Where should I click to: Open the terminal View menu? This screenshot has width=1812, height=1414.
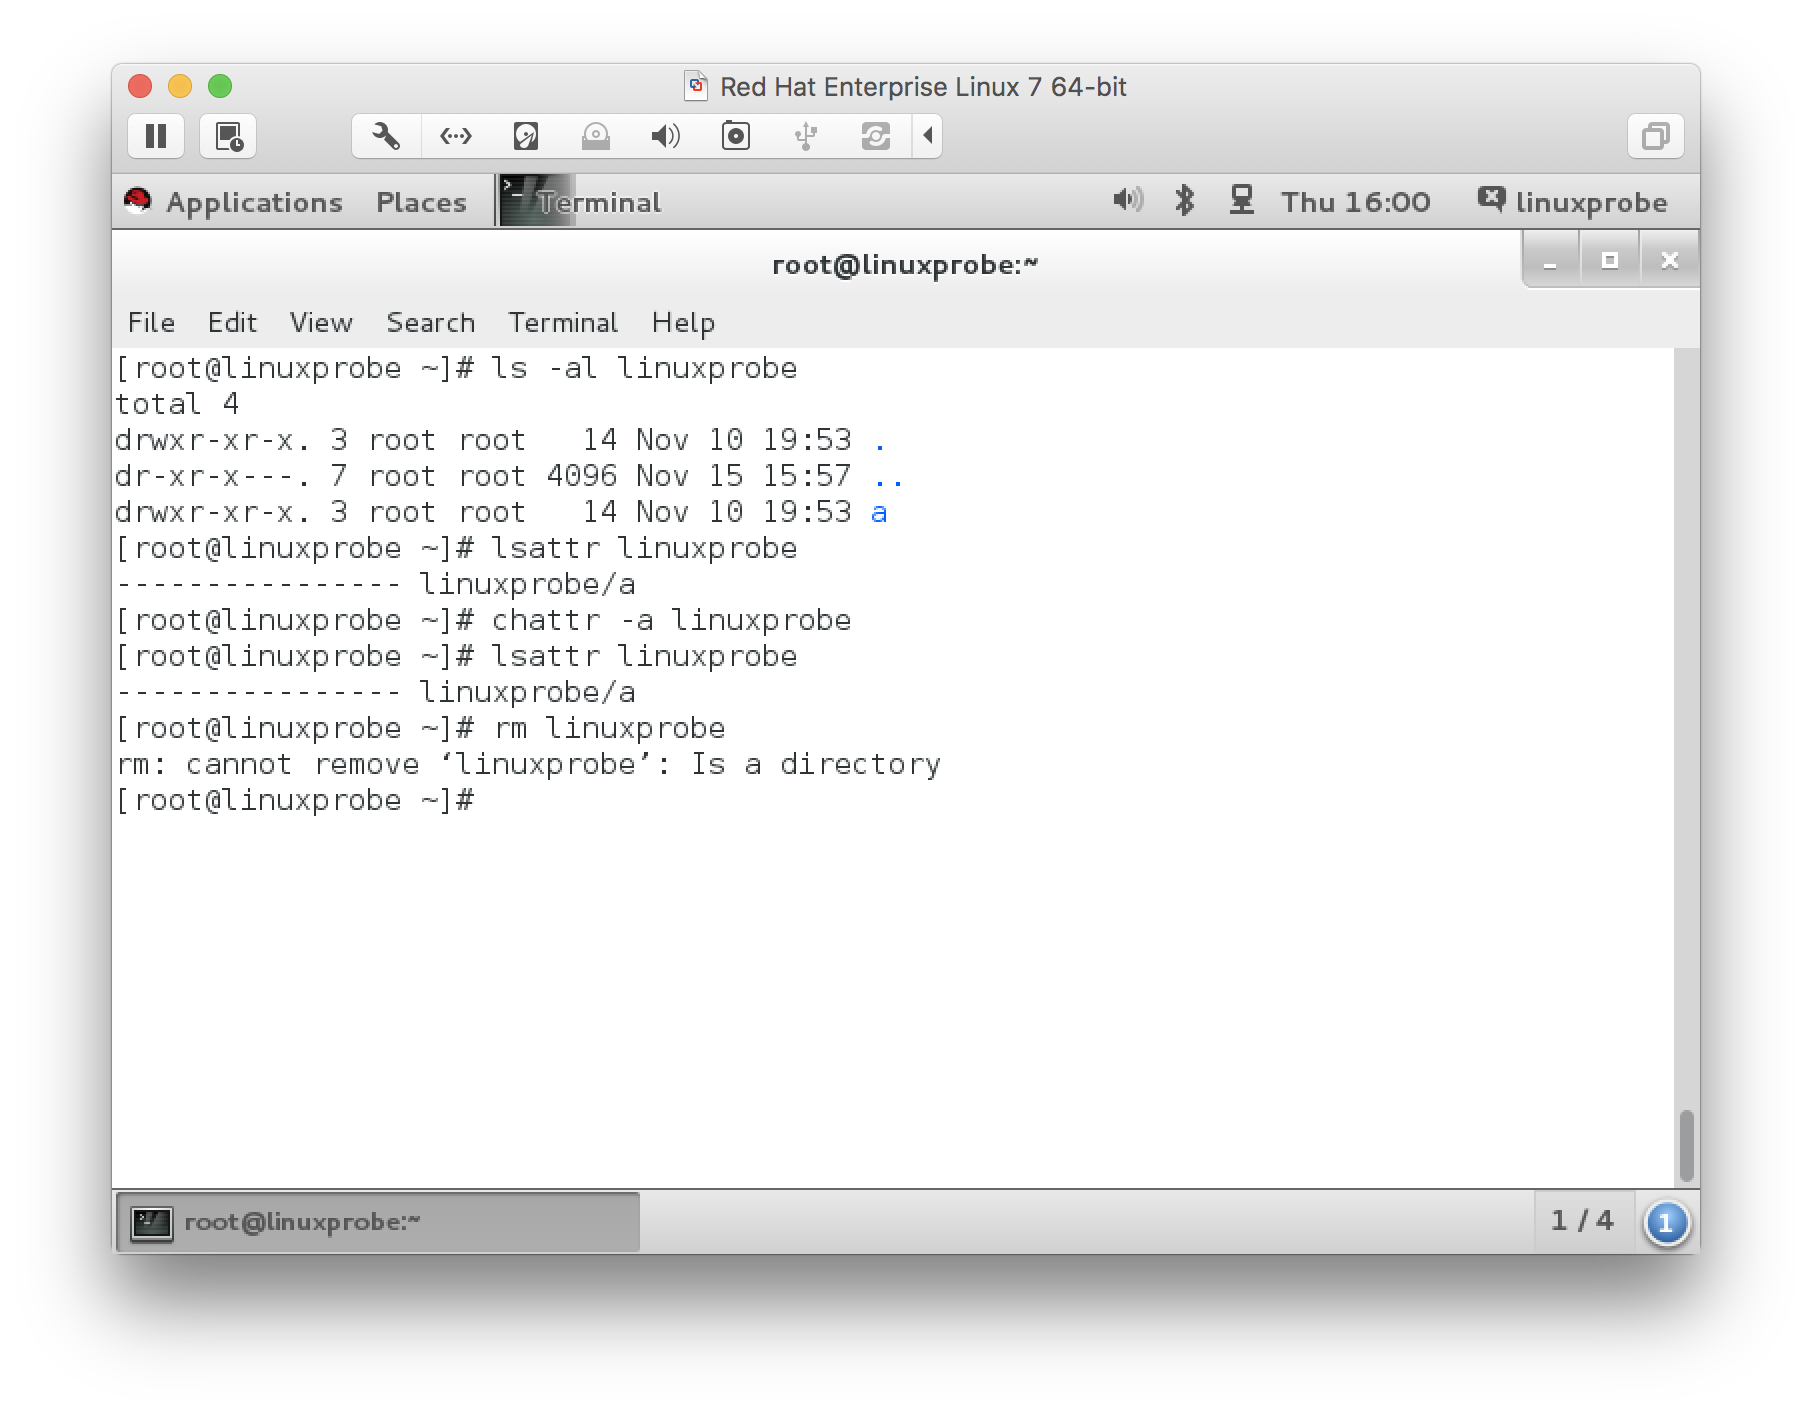pyautogui.click(x=321, y=323)
